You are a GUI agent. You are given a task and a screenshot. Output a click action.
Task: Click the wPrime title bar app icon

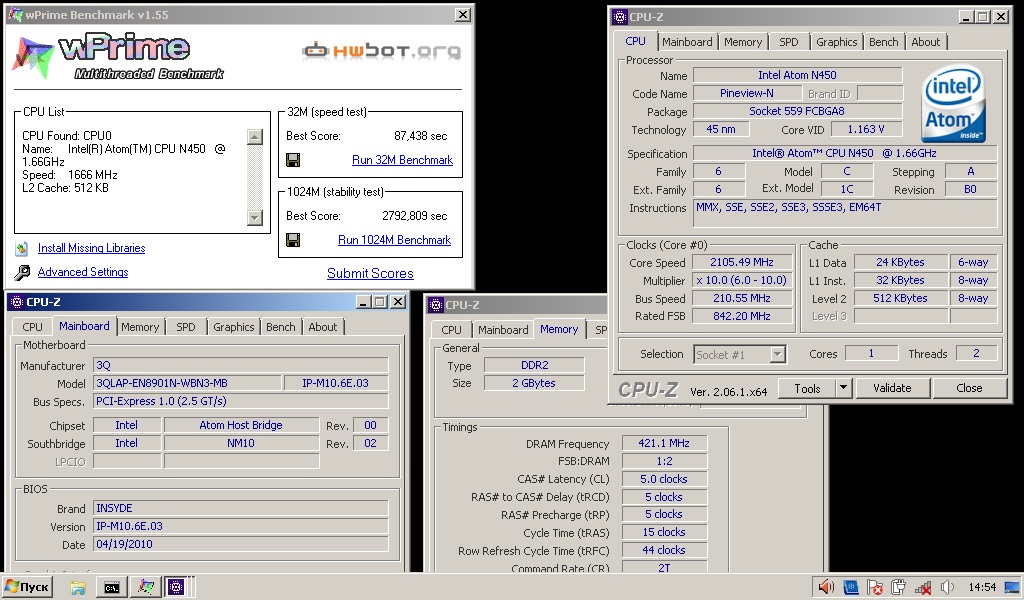14,14
